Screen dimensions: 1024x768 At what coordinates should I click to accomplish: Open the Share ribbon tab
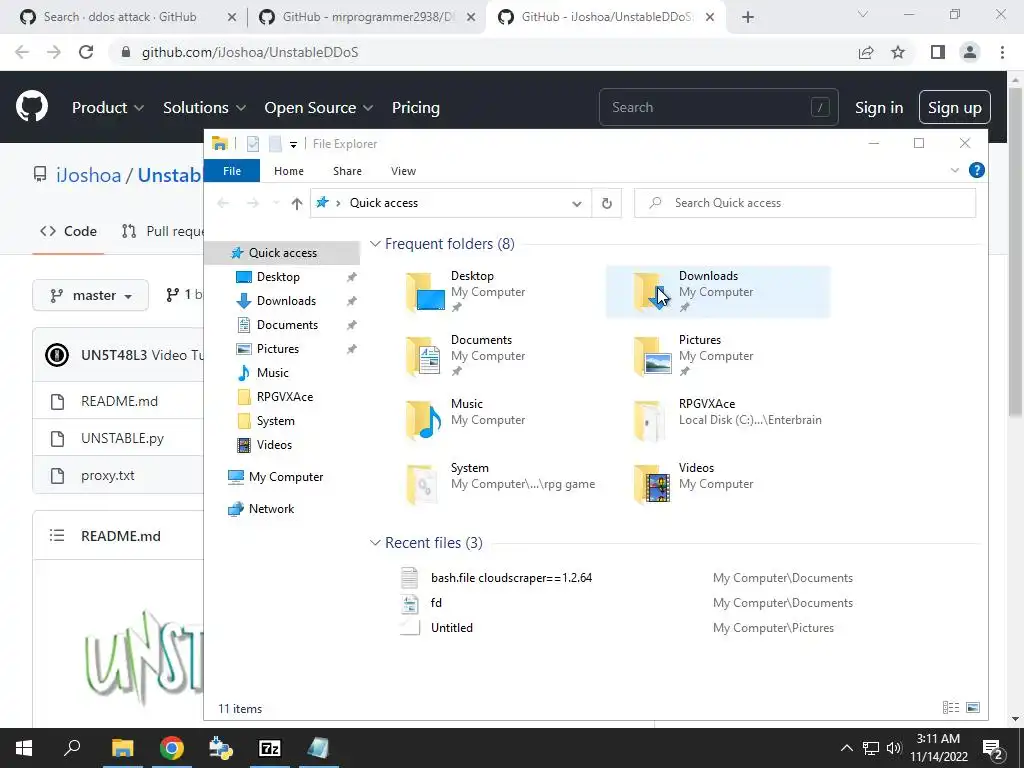coord(347,170)
